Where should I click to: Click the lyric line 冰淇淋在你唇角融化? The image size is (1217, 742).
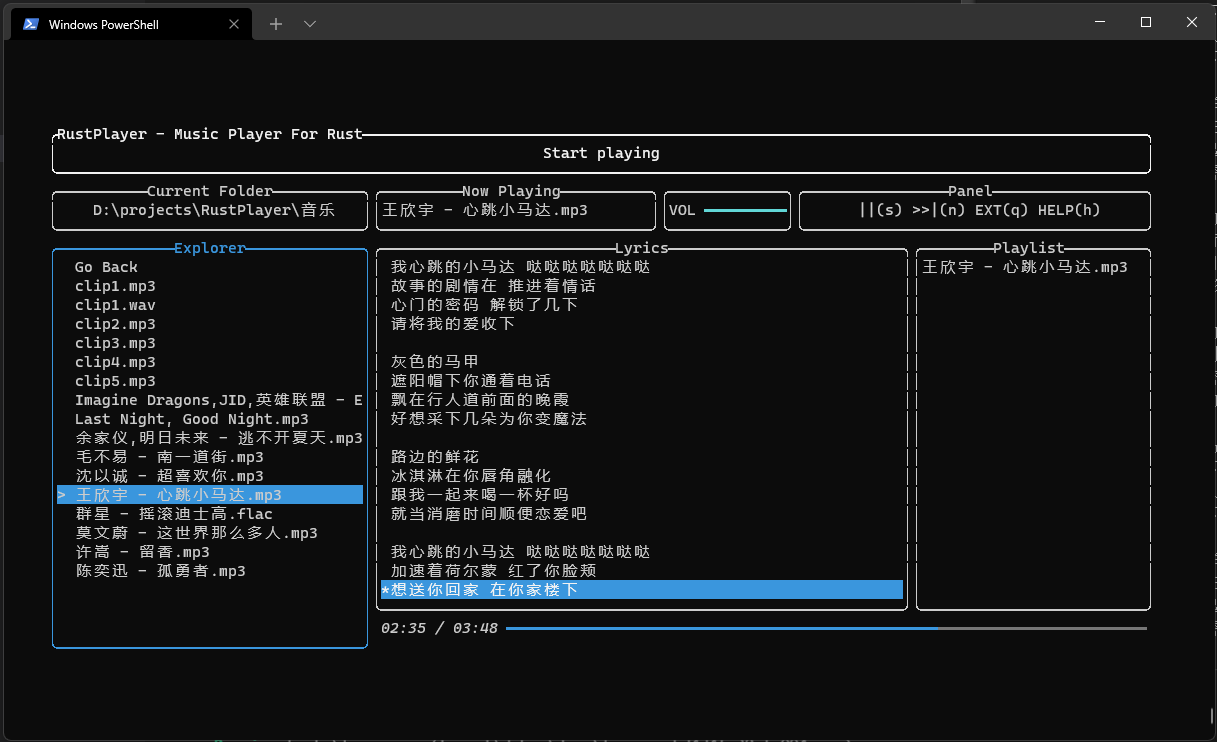tap(471, 476)
